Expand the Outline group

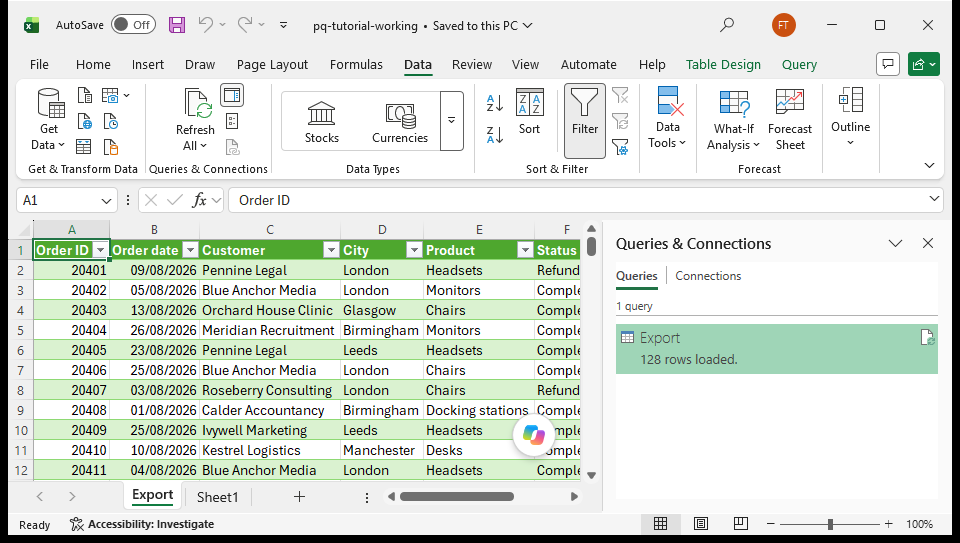(850, 117)
